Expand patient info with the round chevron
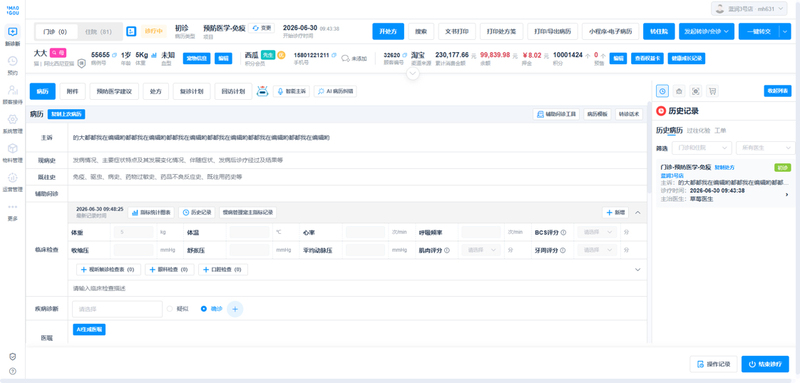 point(413,73)
